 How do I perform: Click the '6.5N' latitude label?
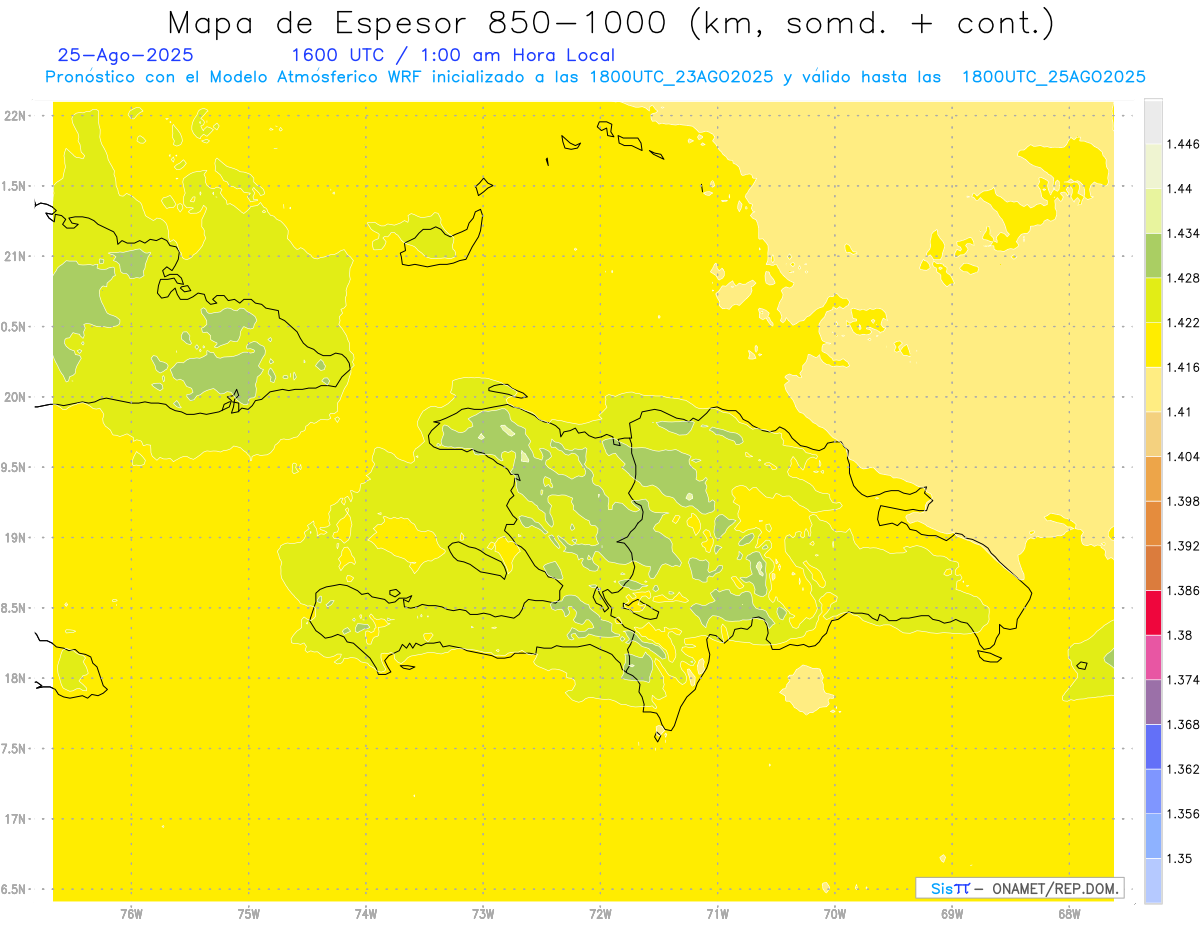coord(15,889)
